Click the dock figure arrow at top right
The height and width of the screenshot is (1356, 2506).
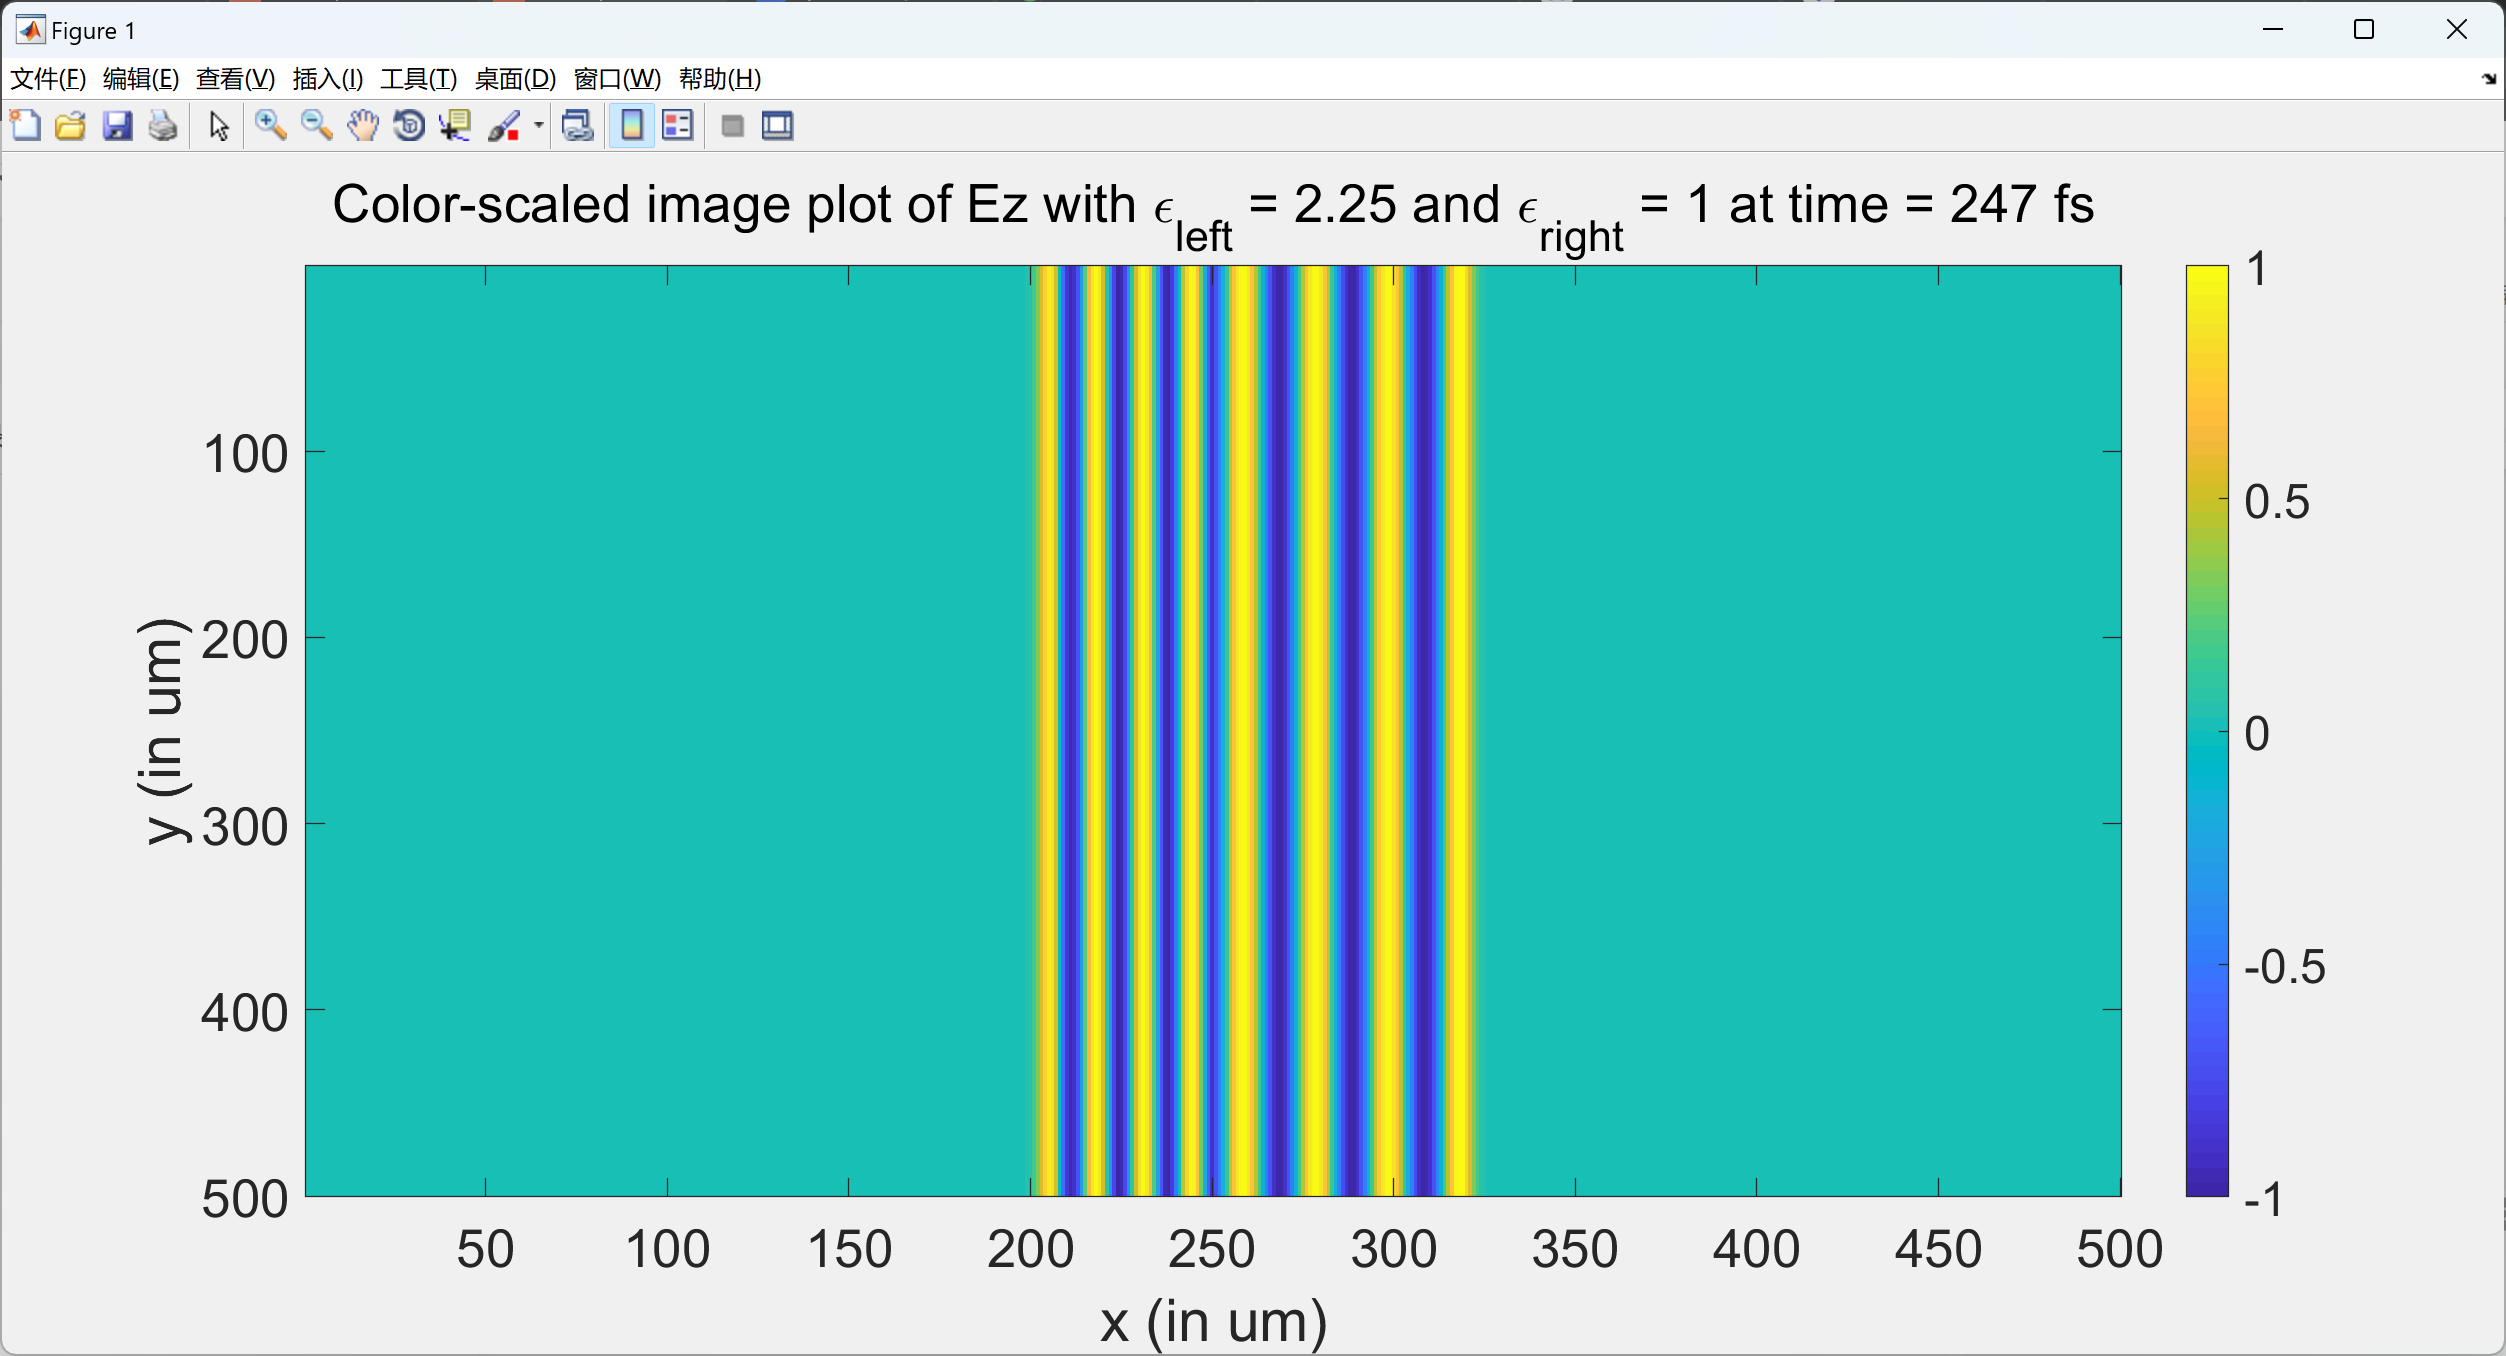2488,79
